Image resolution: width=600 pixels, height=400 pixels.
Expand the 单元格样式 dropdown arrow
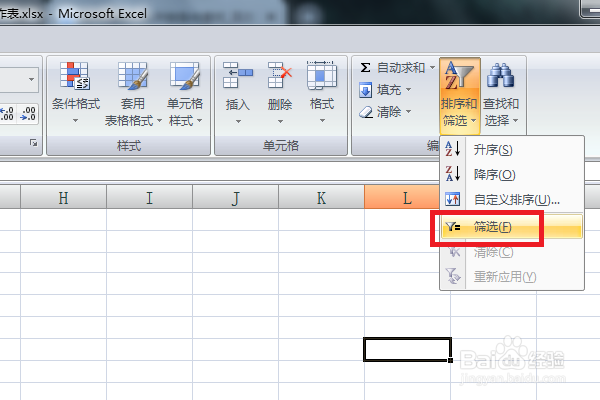pos(199,121)
